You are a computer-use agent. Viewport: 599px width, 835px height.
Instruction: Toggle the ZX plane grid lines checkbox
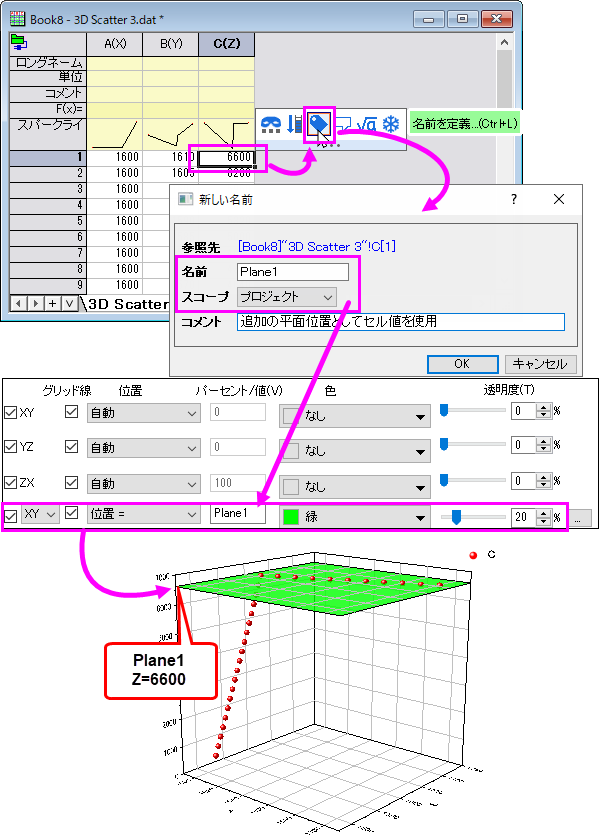pos(71,482)
